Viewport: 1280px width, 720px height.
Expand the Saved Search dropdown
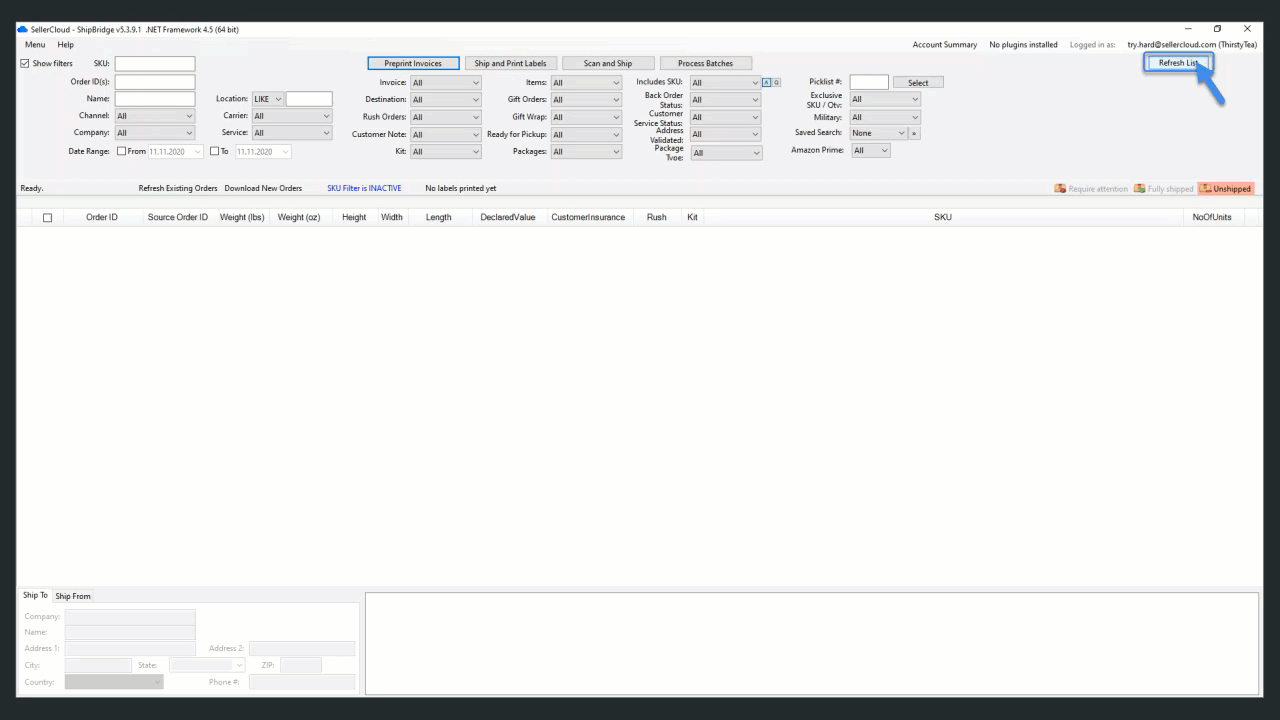point(878,133)
